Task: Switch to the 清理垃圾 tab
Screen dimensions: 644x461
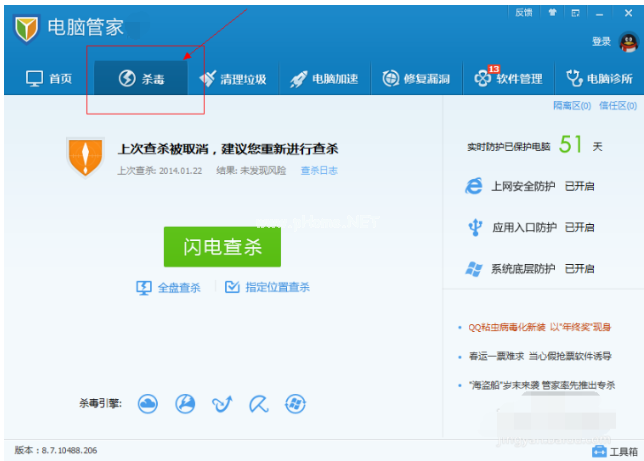Action: click(233, 78)
